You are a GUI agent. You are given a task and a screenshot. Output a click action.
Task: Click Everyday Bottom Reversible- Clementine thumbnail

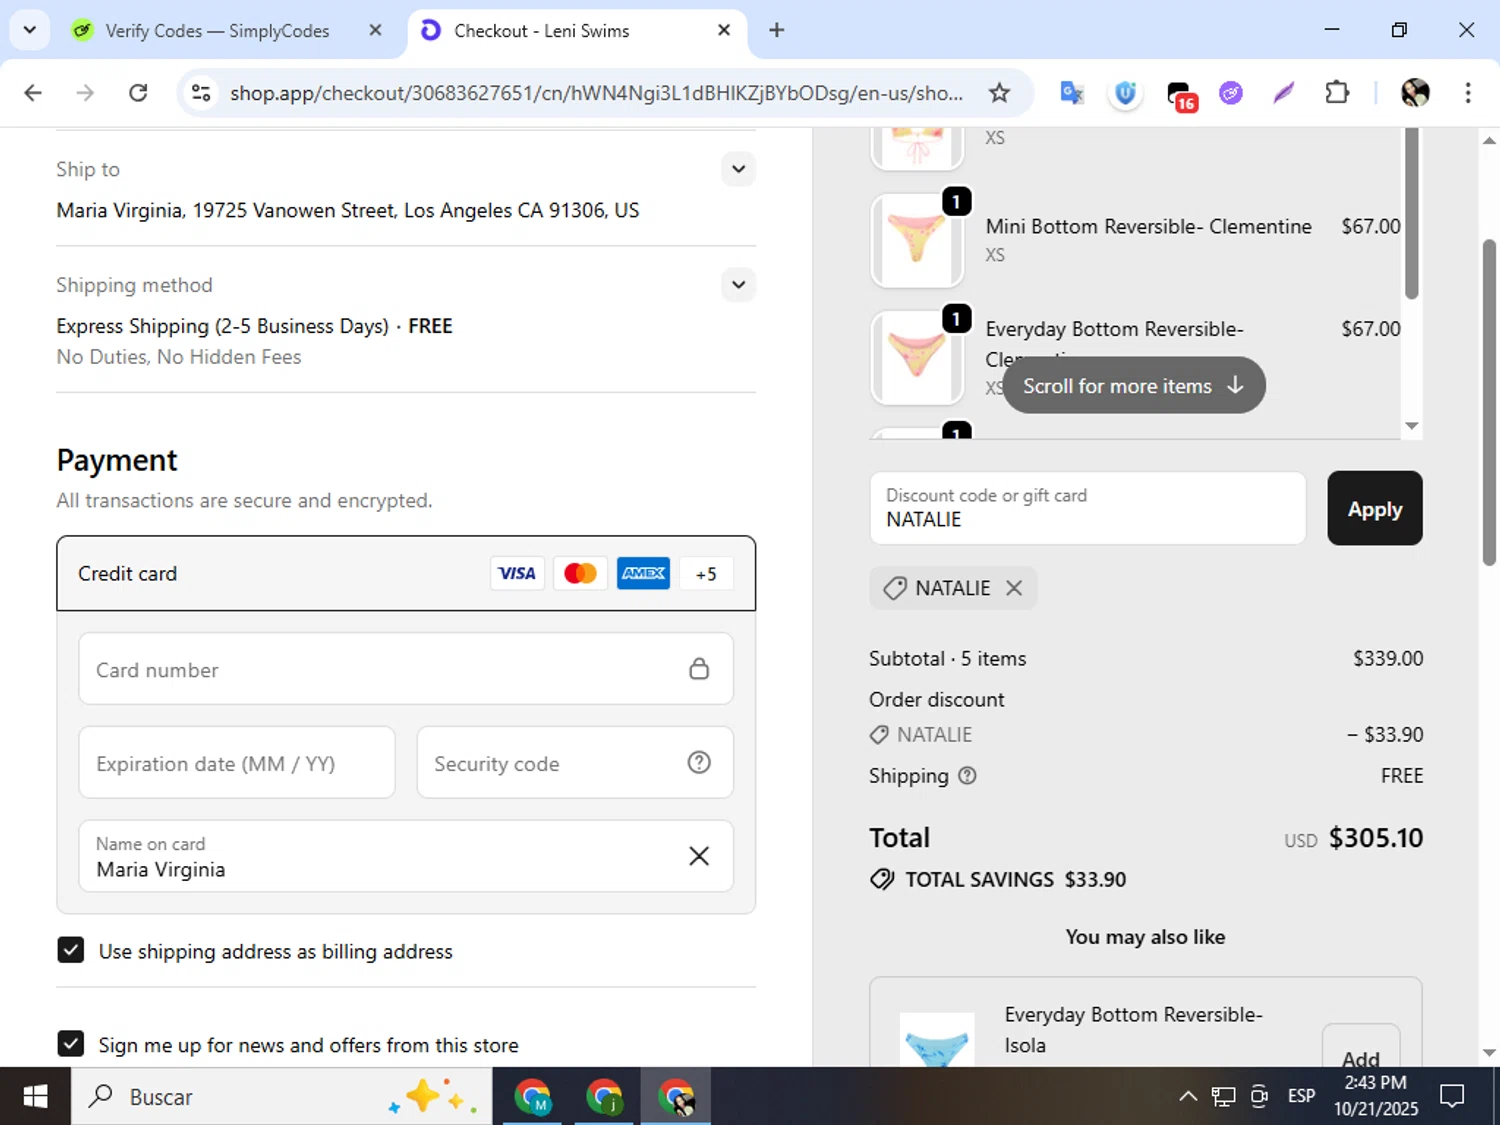point(917,357)
